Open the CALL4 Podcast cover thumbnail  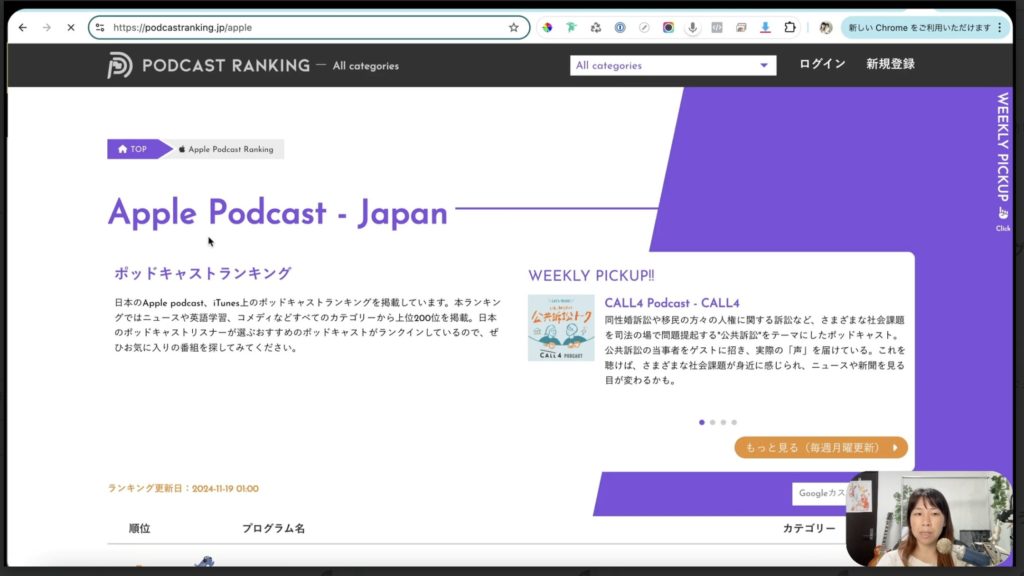coord(561,328)
